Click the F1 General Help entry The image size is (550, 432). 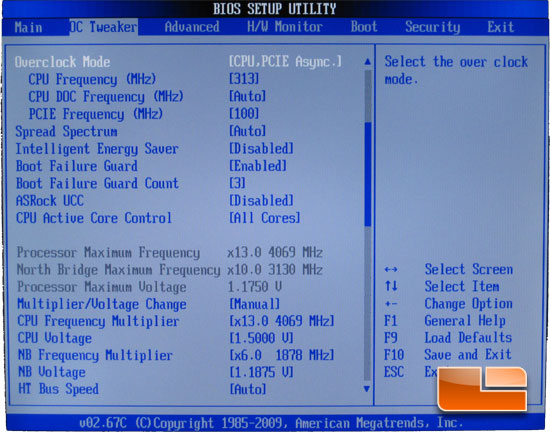pyautogui.click(x=445, y=320)
